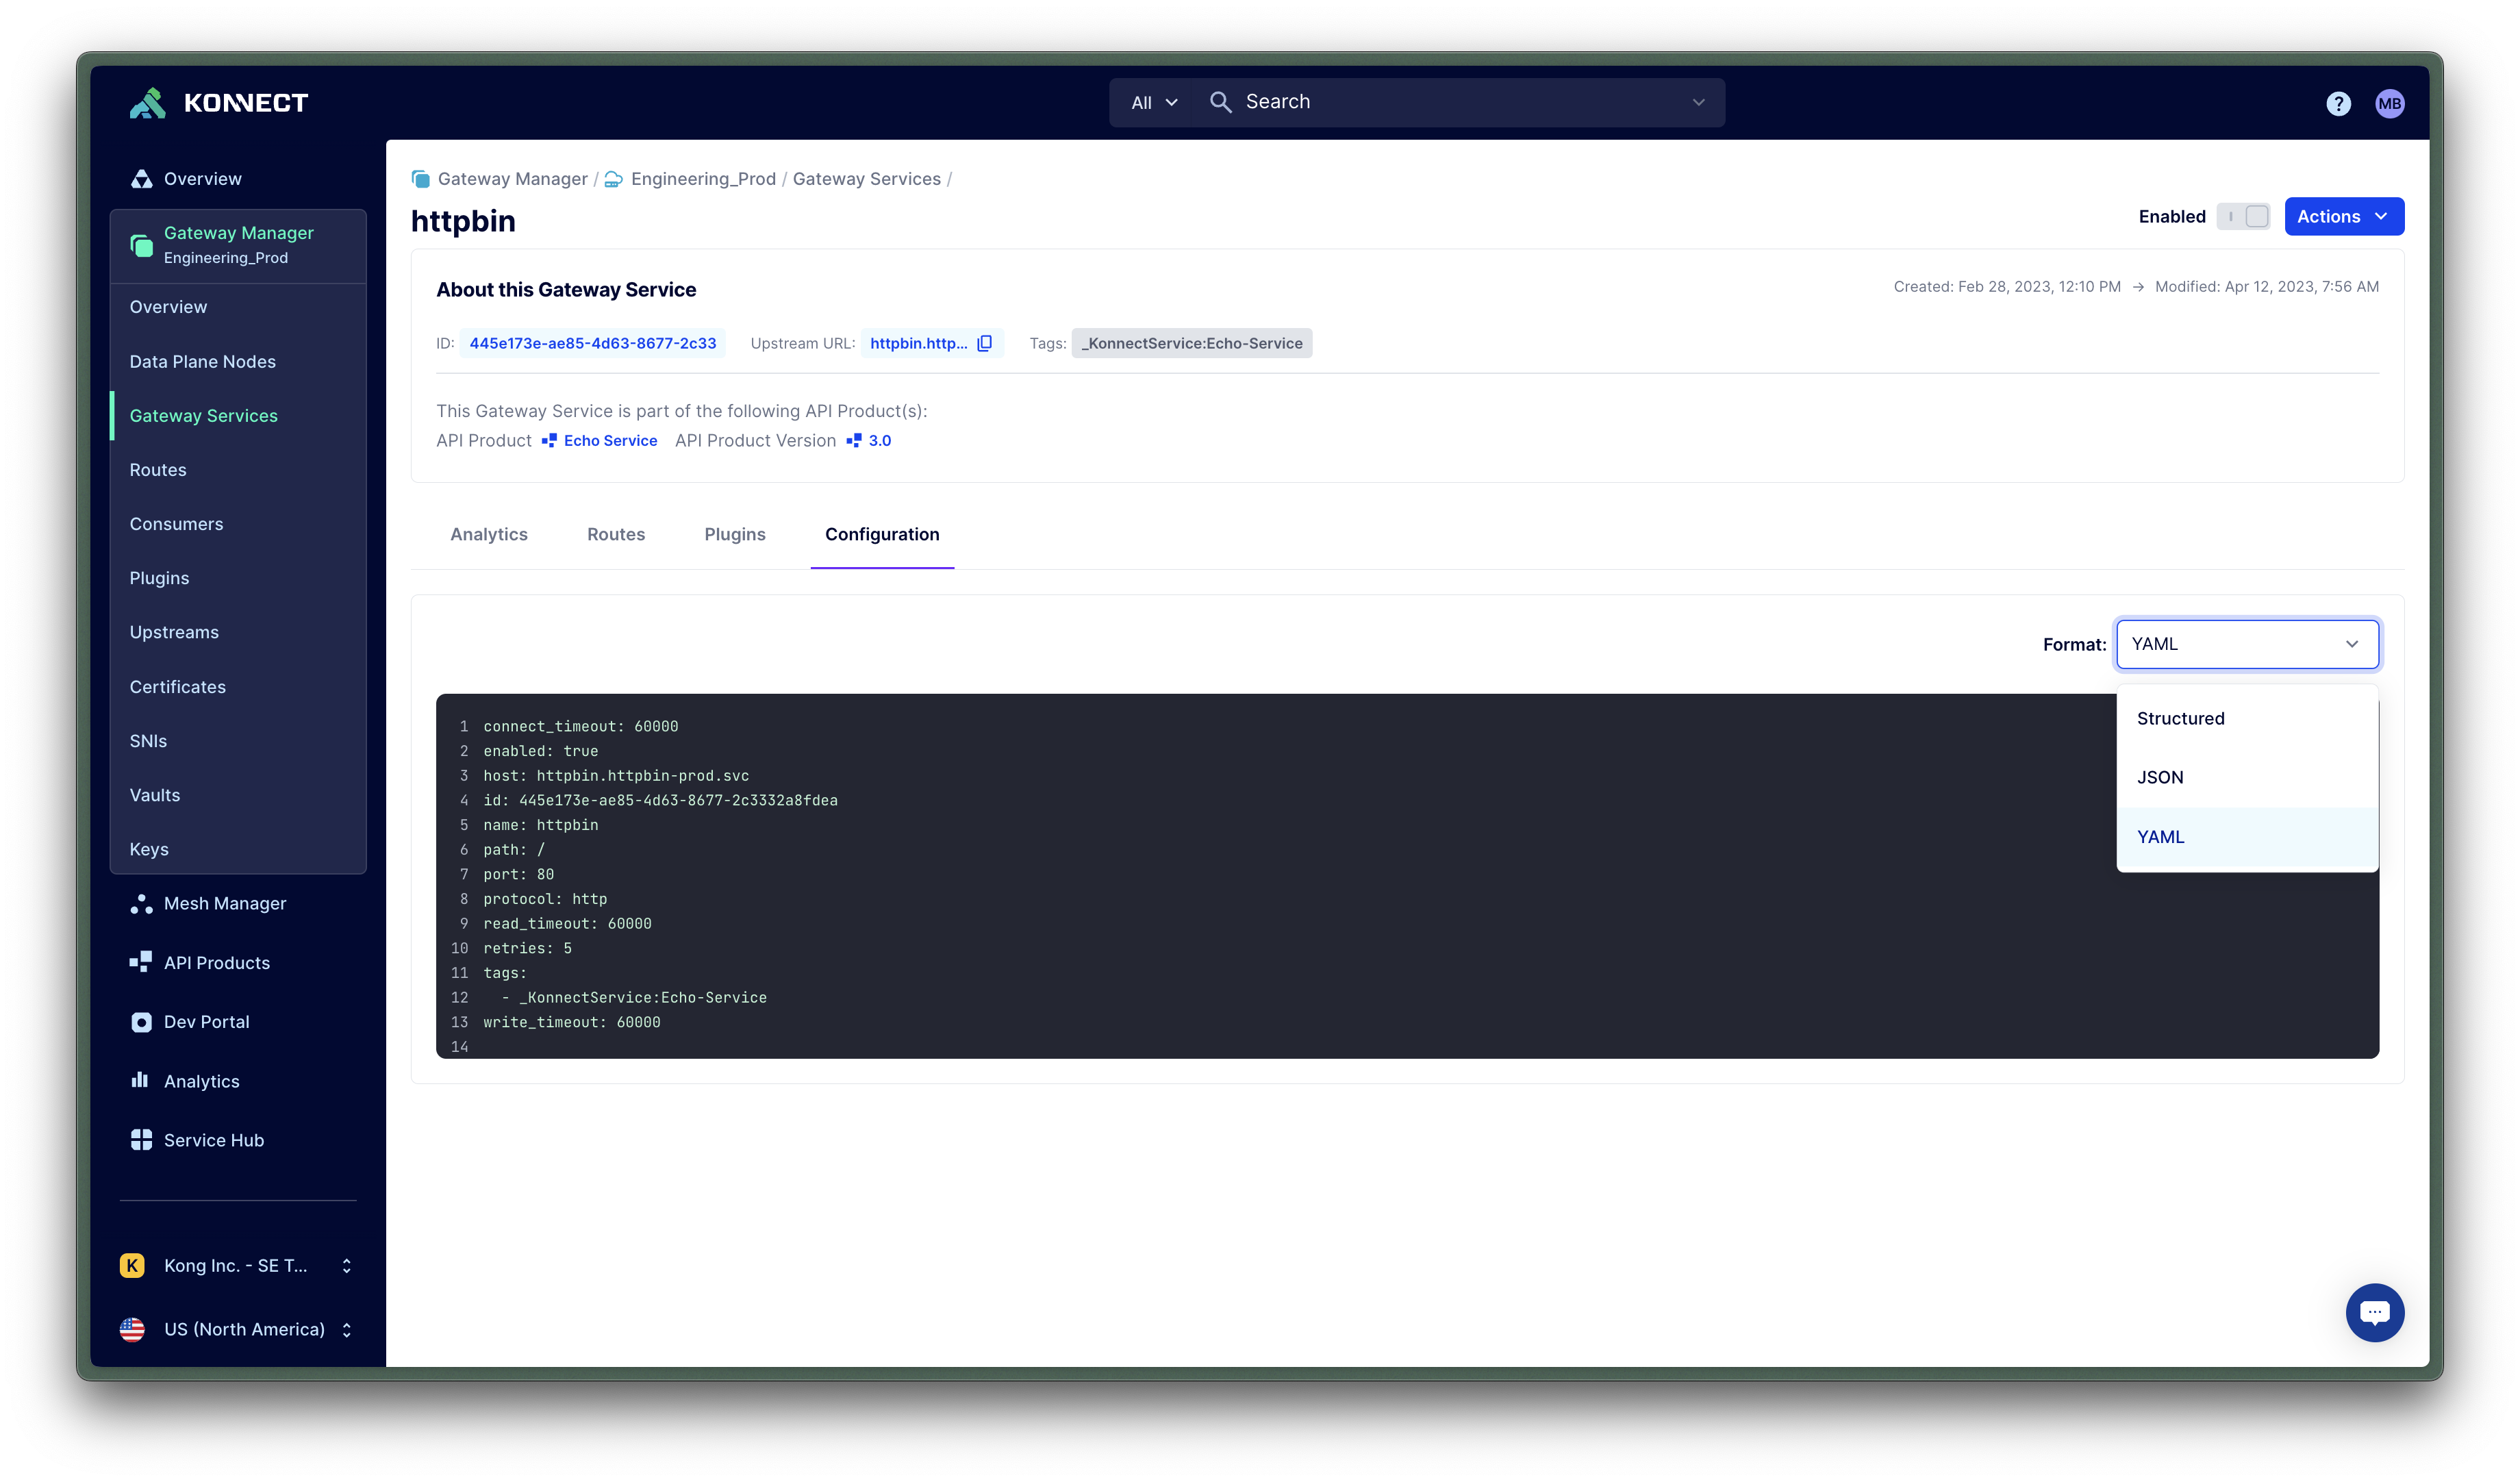Click the service ID 445e173e link
The height and width of the screenshot is (1482, 2520).
[592, 343]
